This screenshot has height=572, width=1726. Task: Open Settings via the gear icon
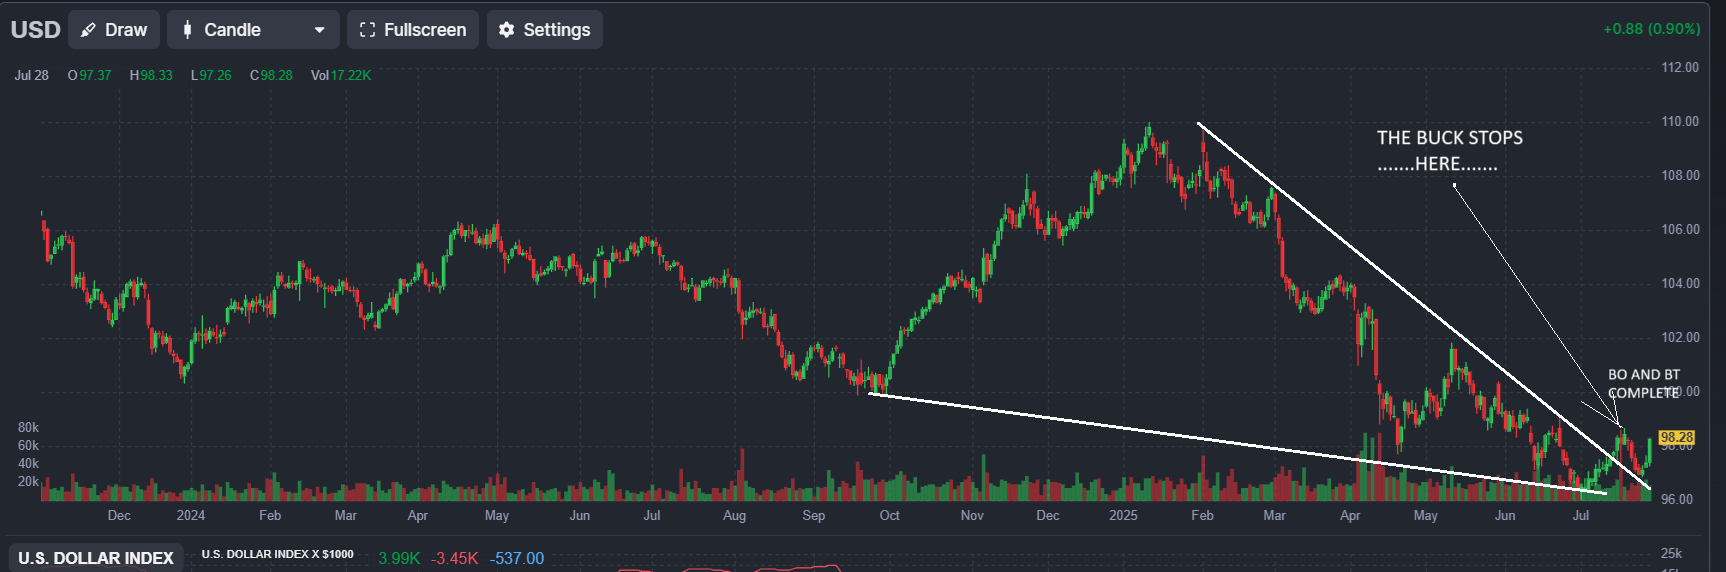tap(506, 30)
